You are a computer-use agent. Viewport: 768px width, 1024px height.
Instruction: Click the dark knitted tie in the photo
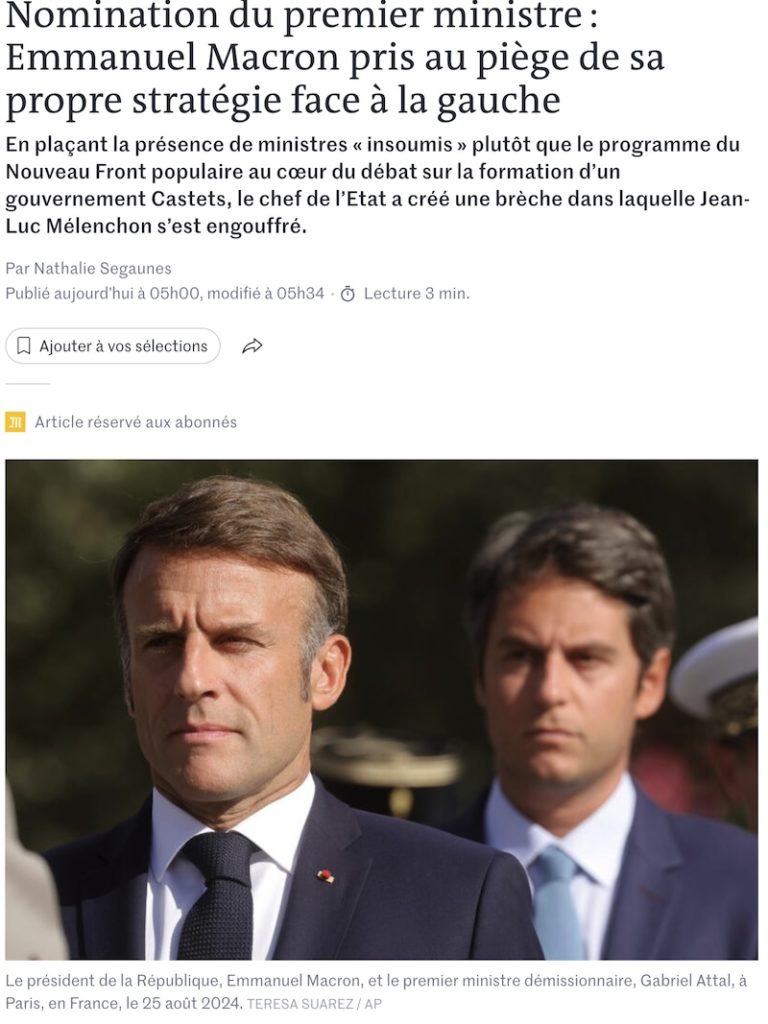point(217,896)
